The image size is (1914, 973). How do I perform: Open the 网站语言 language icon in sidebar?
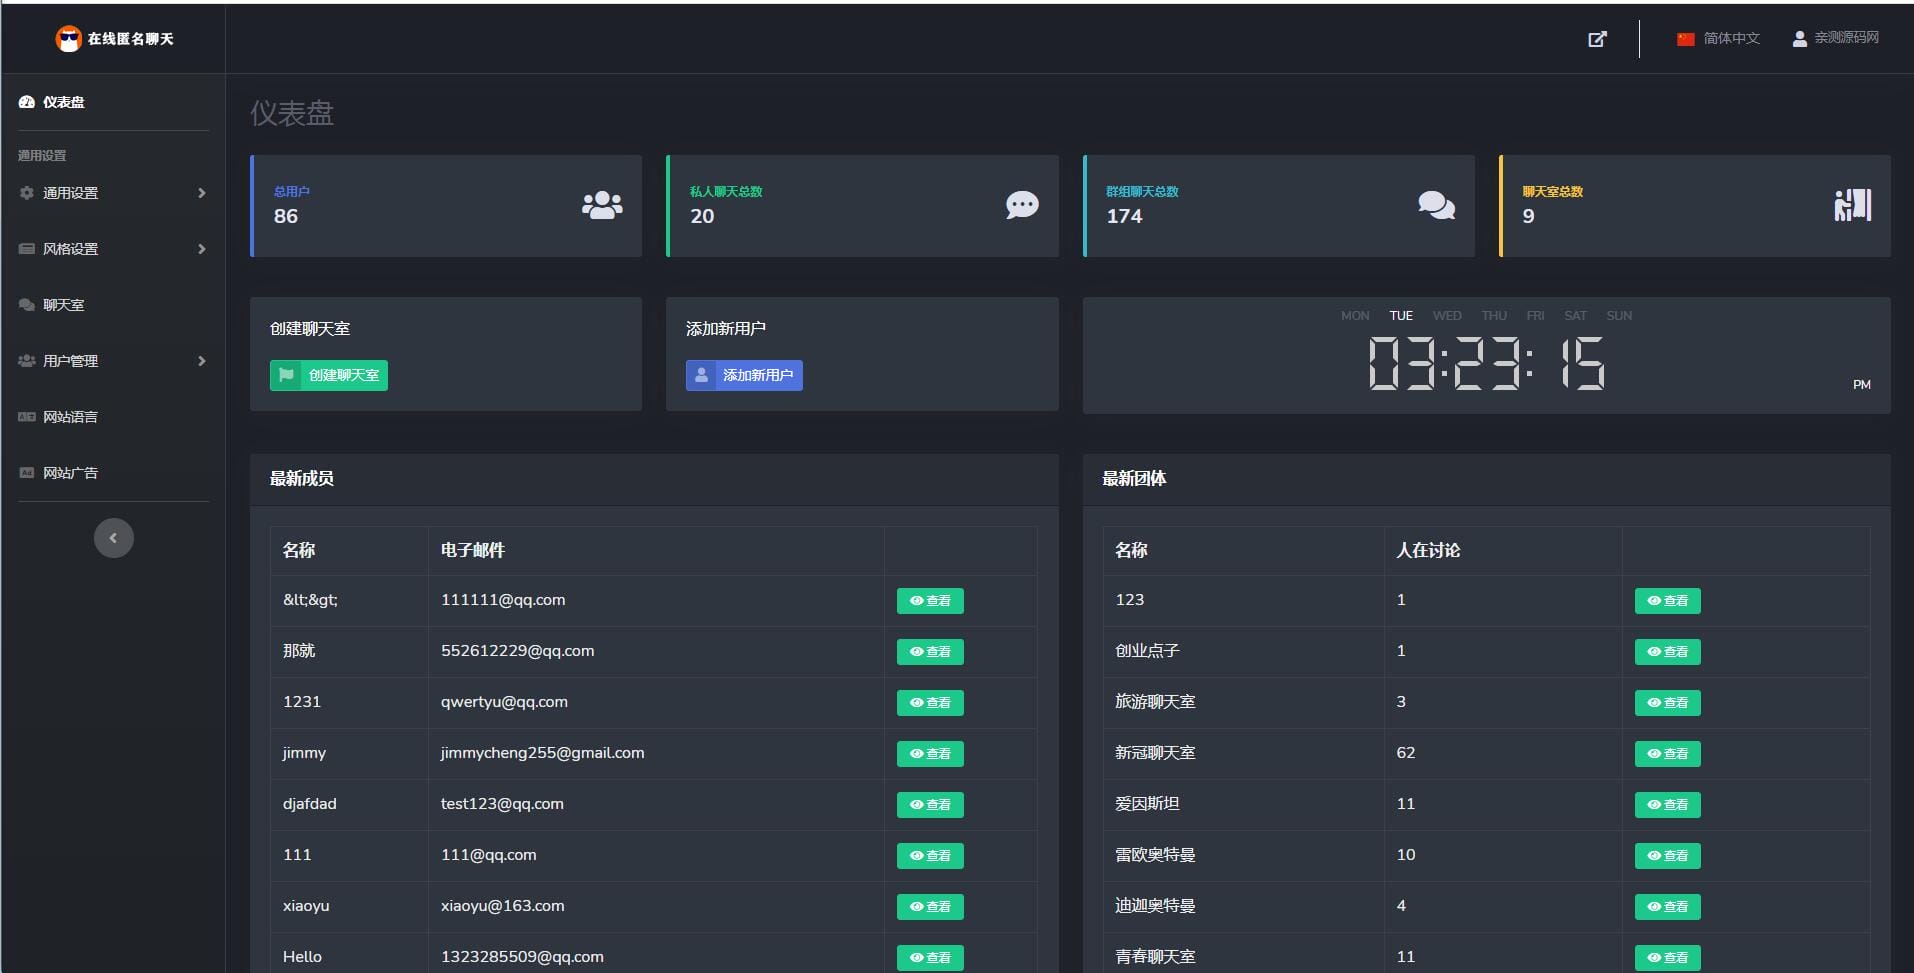coord(25,417)
